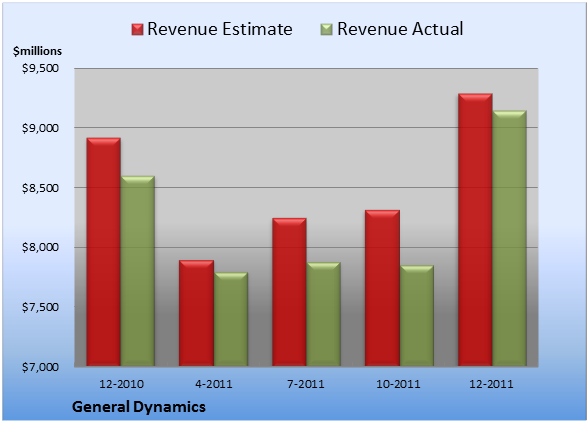
Task: Click the green Revenue Actual legend swatch
Action: pos(327,30)
